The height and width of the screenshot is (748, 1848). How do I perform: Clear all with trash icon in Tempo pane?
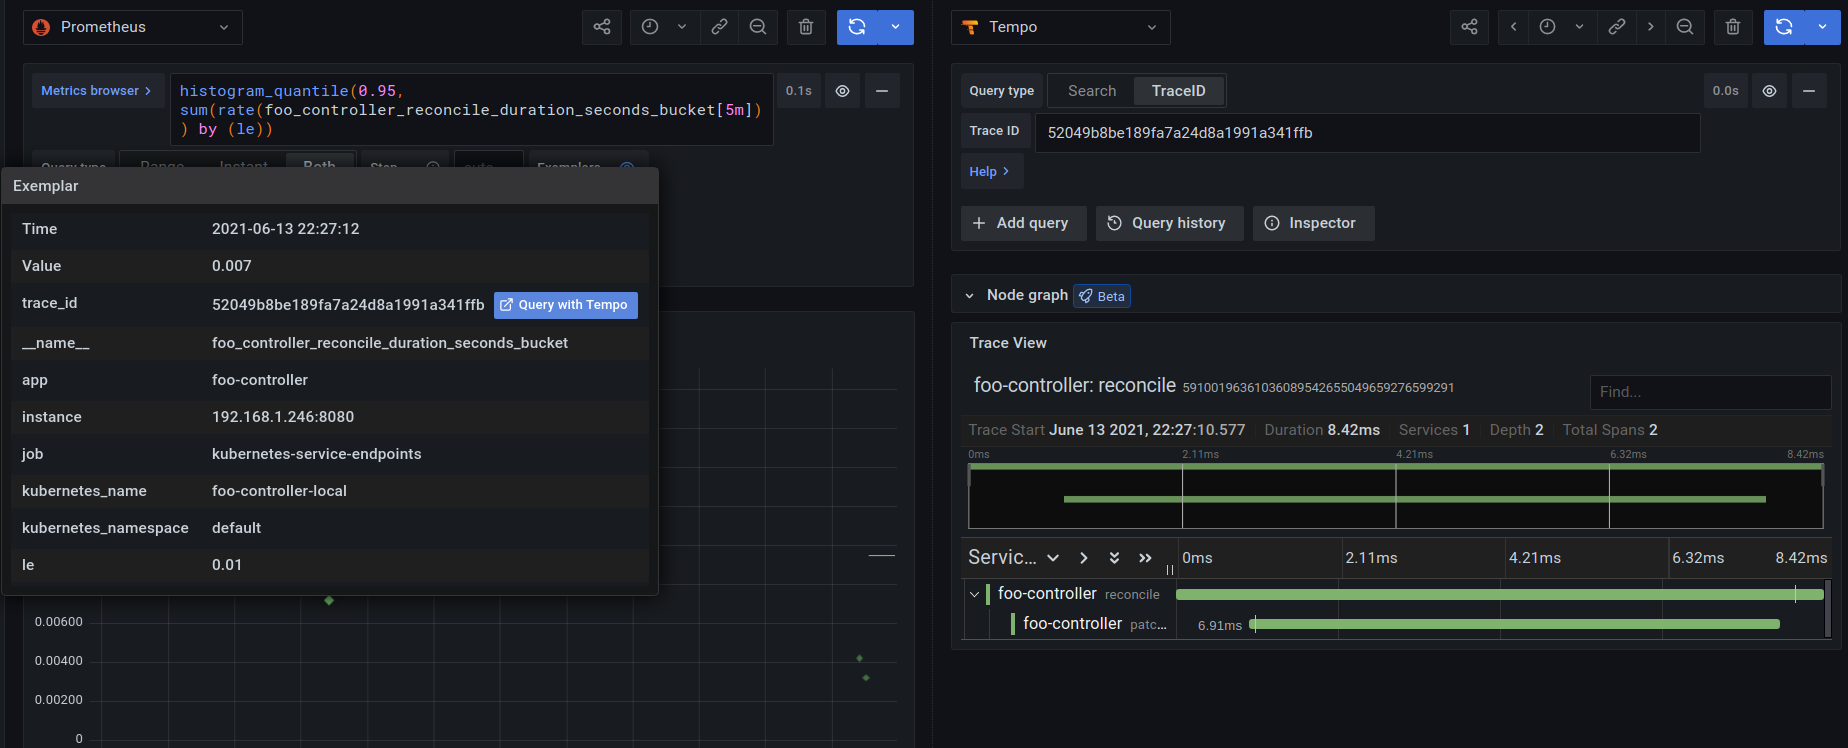(1733, 27)
